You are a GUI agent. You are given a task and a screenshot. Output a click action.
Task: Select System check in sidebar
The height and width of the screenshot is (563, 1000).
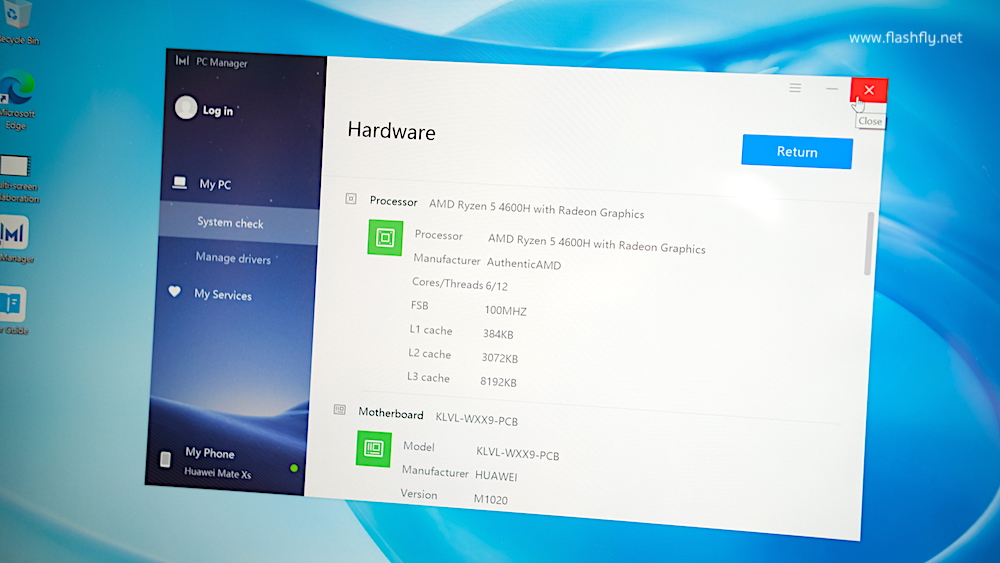230,223
